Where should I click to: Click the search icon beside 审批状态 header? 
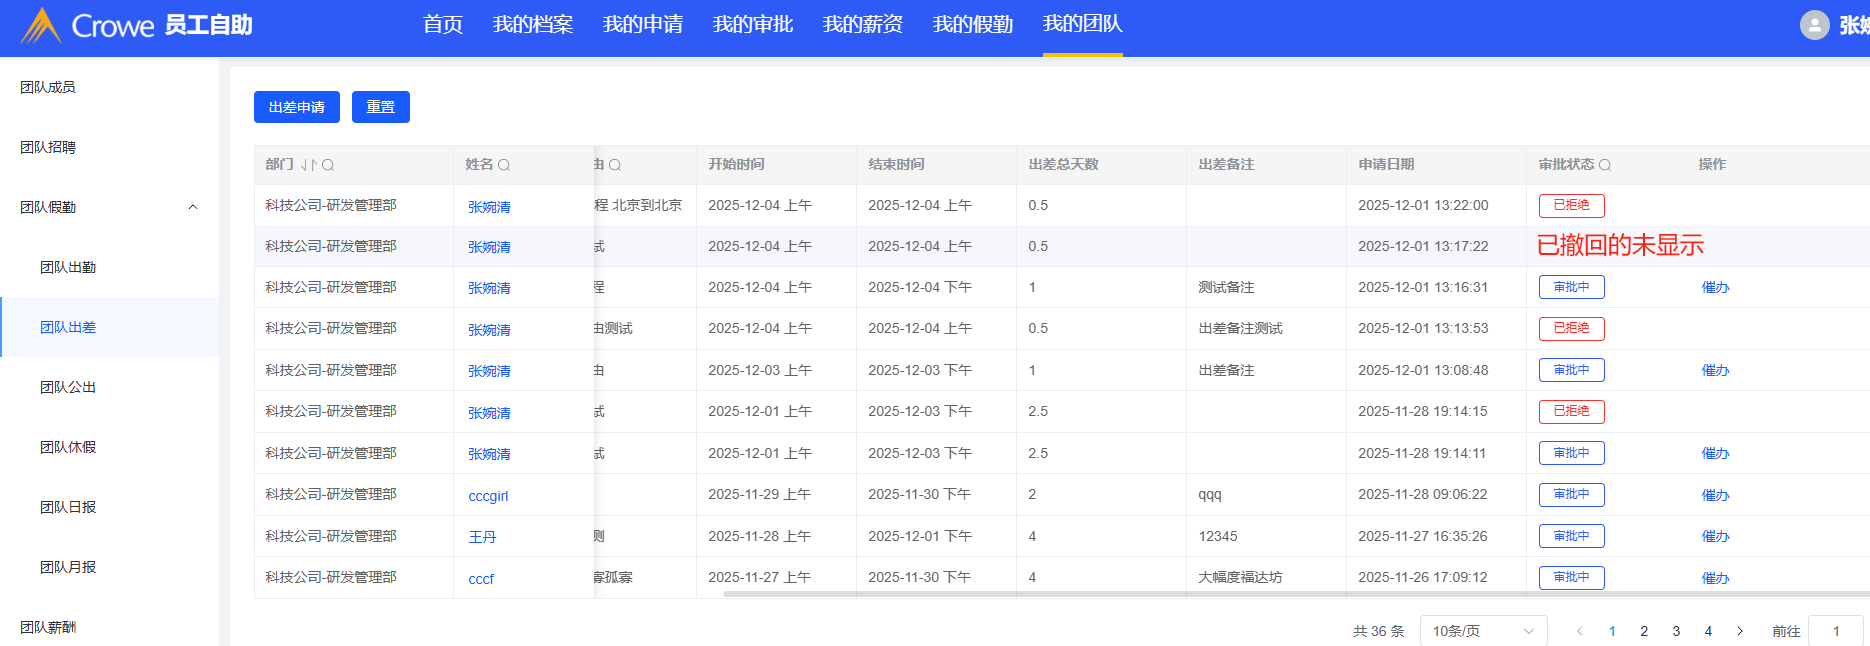tap(1605, 165)
